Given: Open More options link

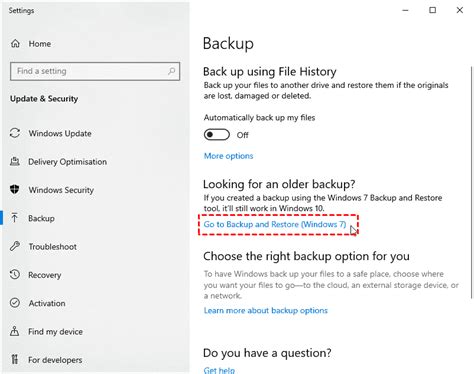Looking at the screenshot, I should [x=228, y=156].
